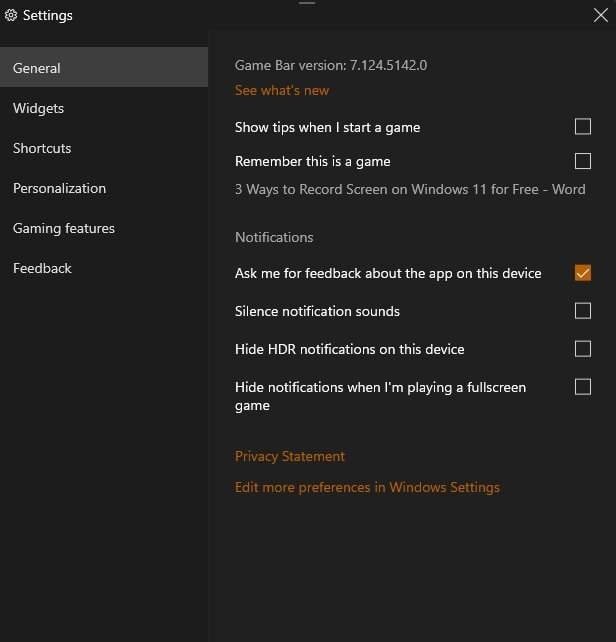This screenshot has height=642, width=616.
Task: Check the Remember this is a game box
Action: click(x=583, y=161)
